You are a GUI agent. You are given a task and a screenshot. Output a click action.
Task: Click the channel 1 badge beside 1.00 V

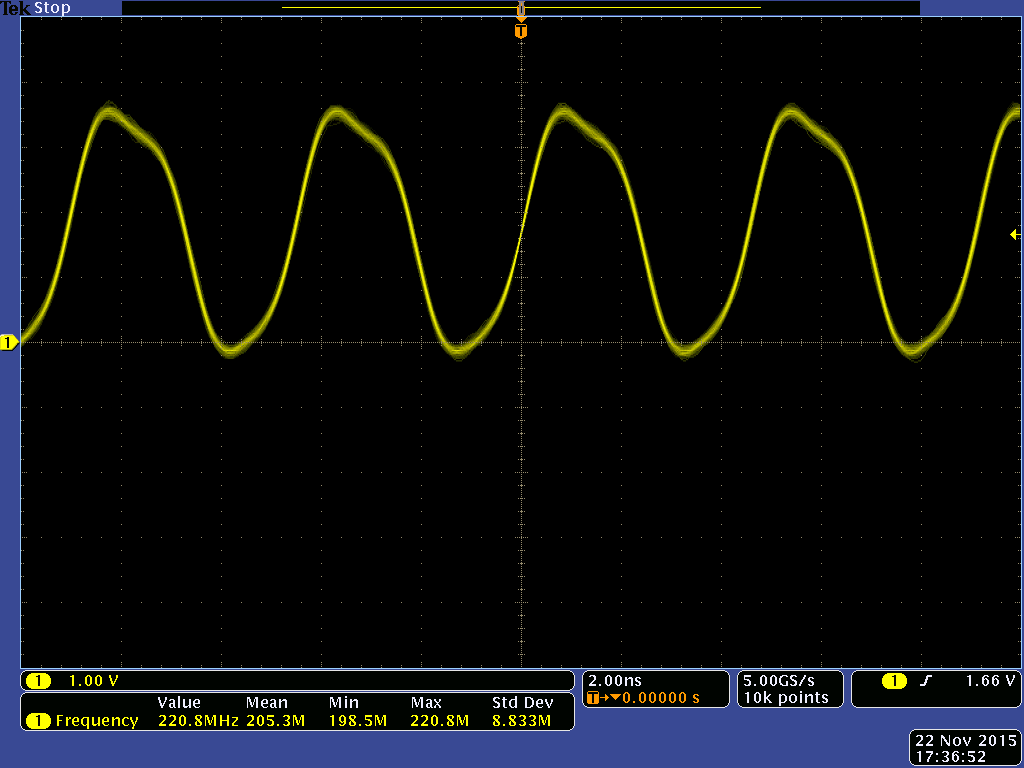(x=38, y=681)
